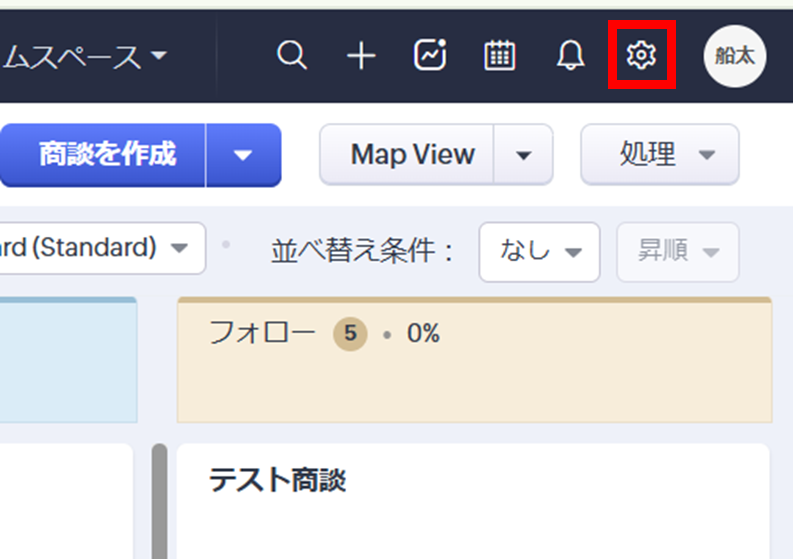Expand arrow beside 商談を作成 button

click(243, 155)
